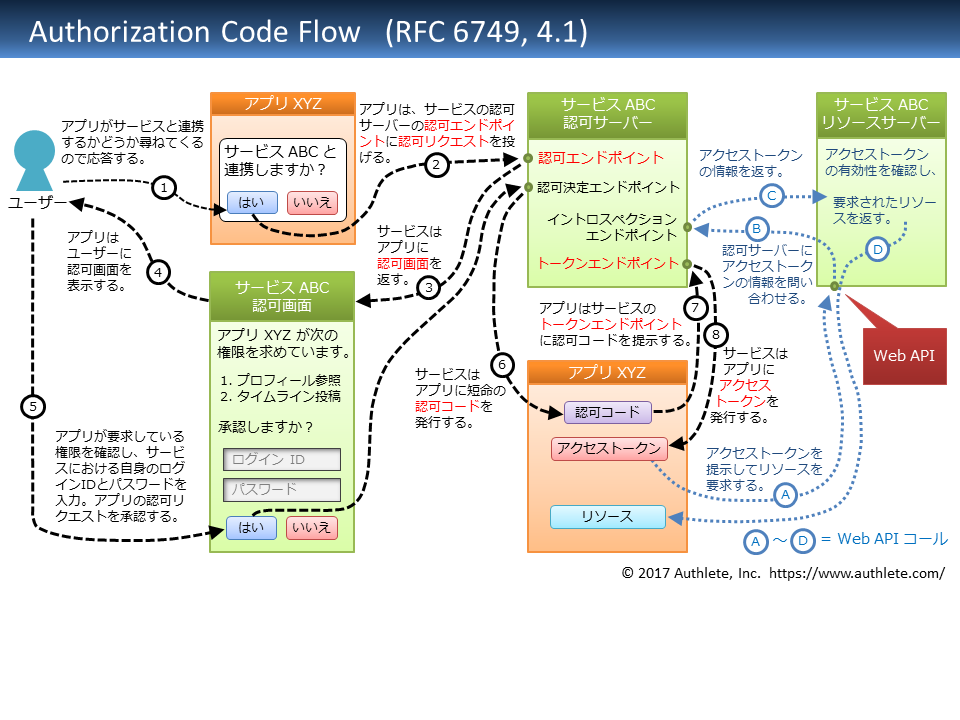The height and width of the screenshot is (720, 960).
Task: Click the green dot beside イントロスペクション エンドポイント
Action: click(x=688, y=227)
